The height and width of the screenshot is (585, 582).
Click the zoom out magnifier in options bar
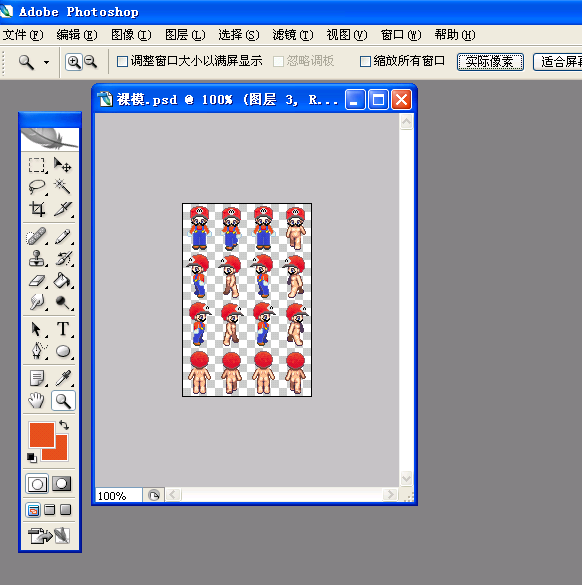tap(91, 62)
